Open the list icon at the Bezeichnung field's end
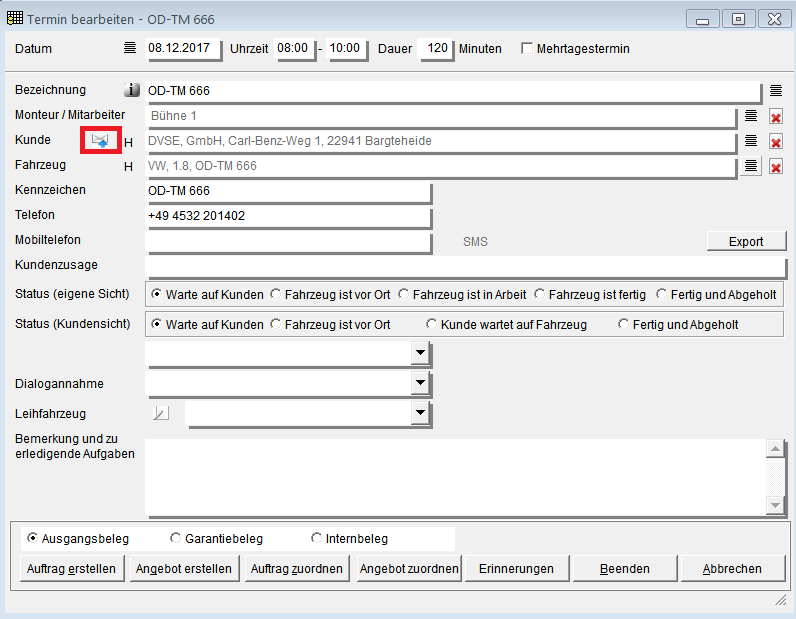Image resolution: width=796 pixels, height=619 pixels. coord(775,91)
